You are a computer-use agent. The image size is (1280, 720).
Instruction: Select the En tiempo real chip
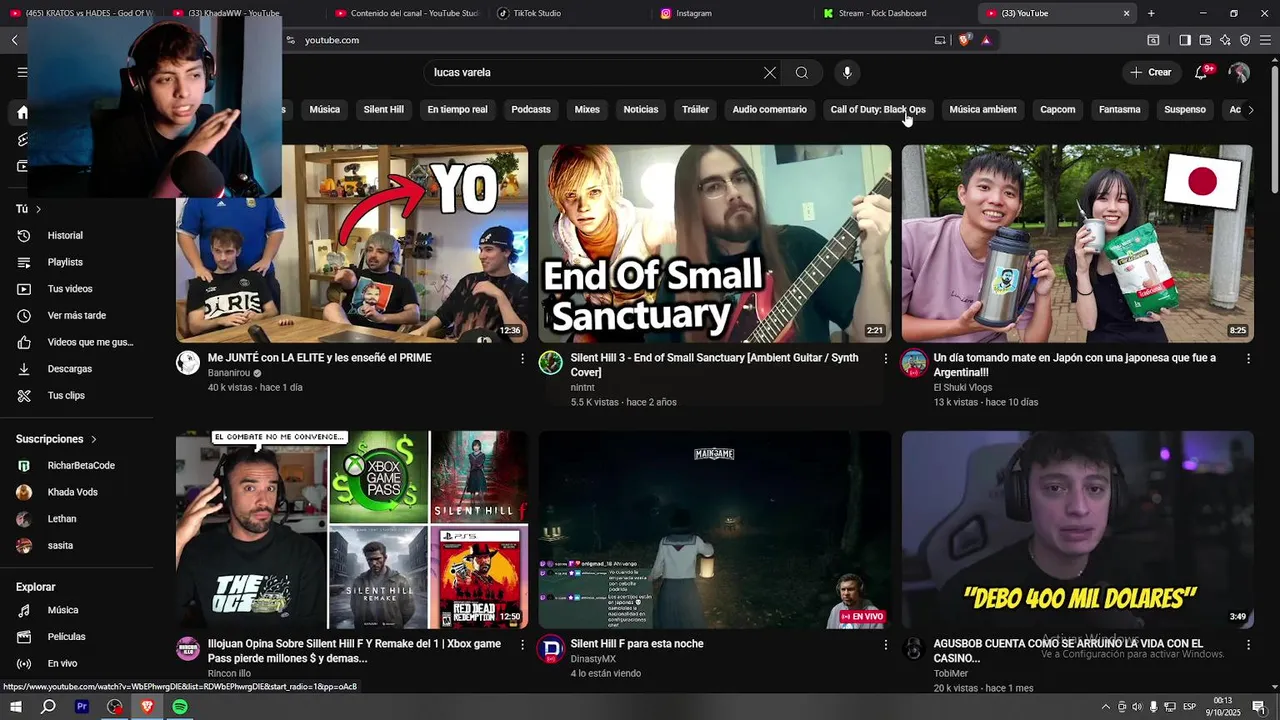click(457, 110)
